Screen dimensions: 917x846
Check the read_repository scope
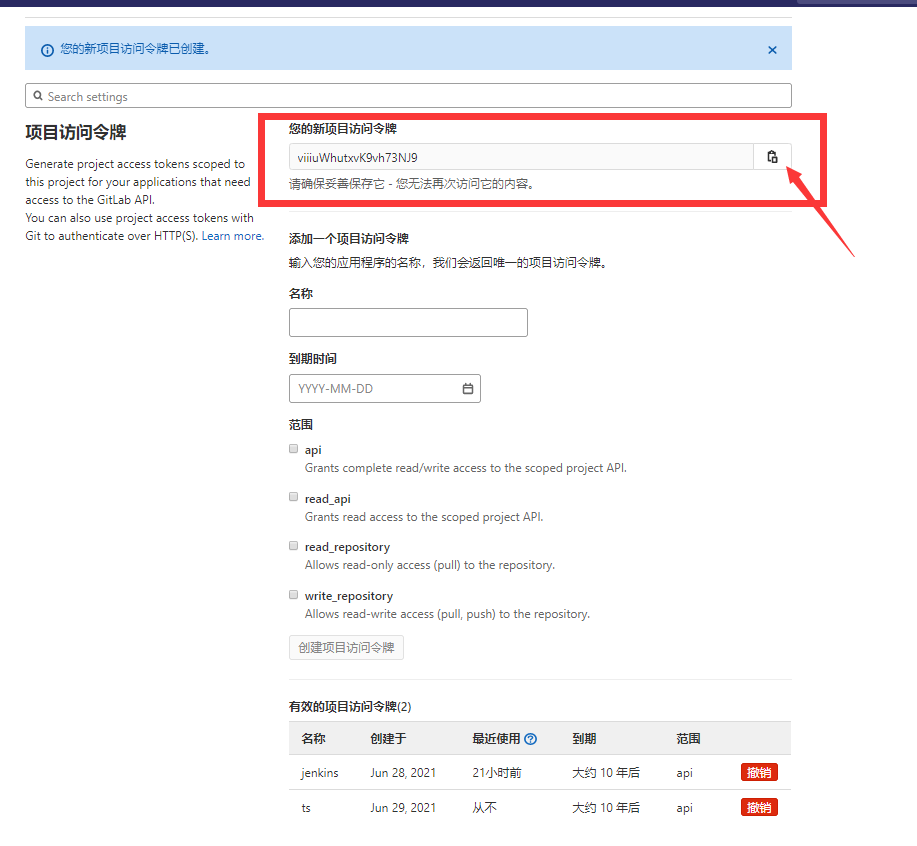293,545
